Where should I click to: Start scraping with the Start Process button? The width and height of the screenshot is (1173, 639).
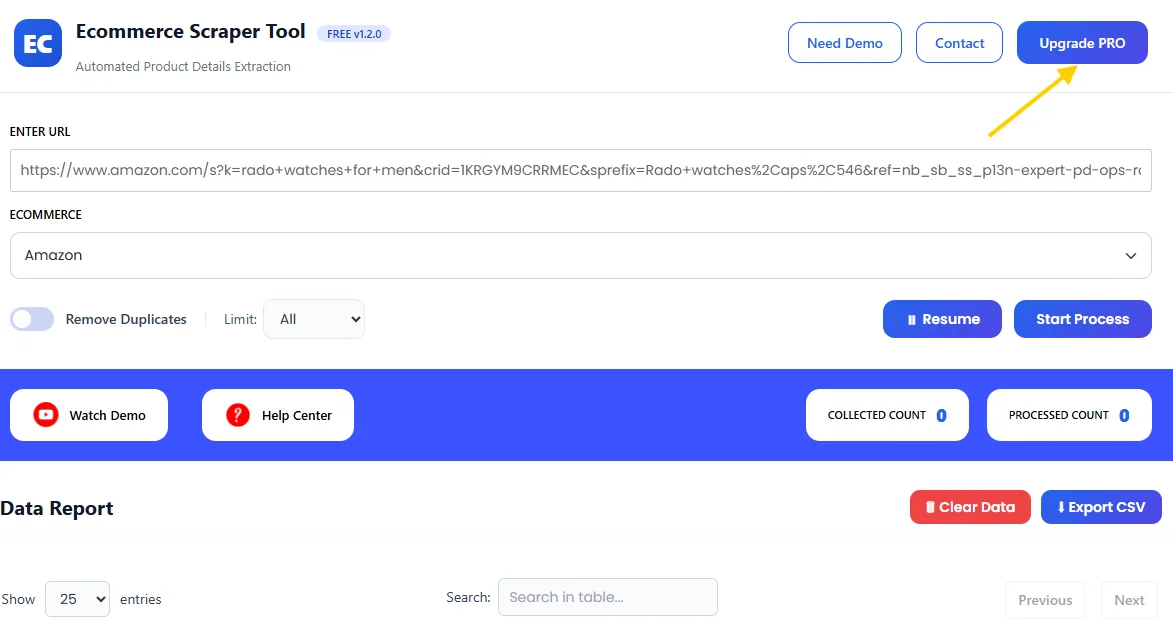pos(1082,318)
